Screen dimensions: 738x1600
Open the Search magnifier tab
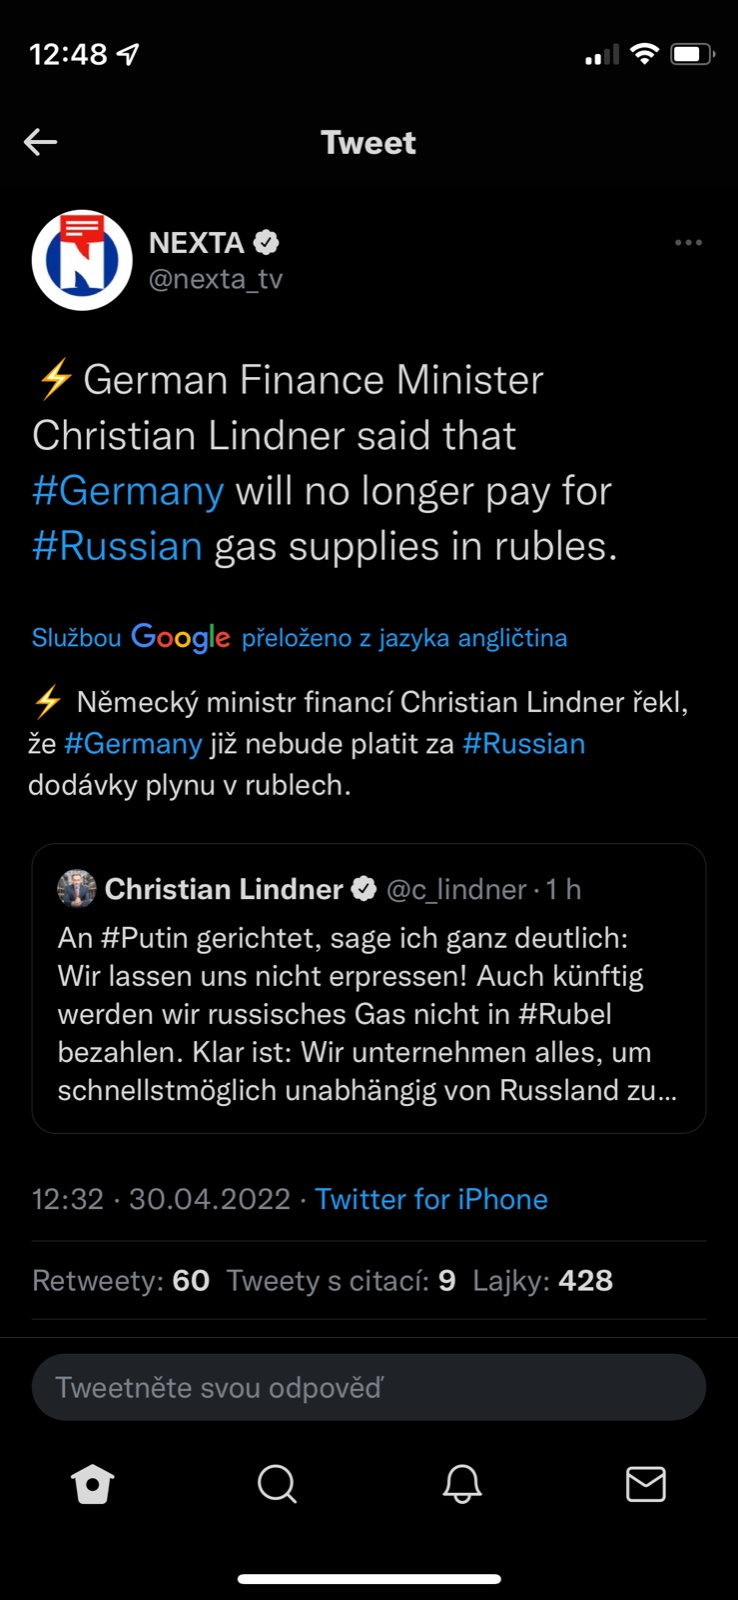[277, 1484]
